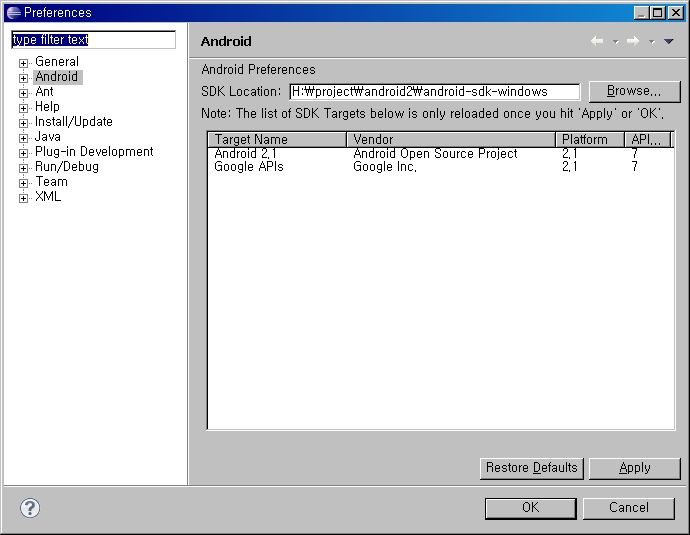This screenshot has width=690, height=535.
Task: Click the type filter text field
Action: [93, 40]
